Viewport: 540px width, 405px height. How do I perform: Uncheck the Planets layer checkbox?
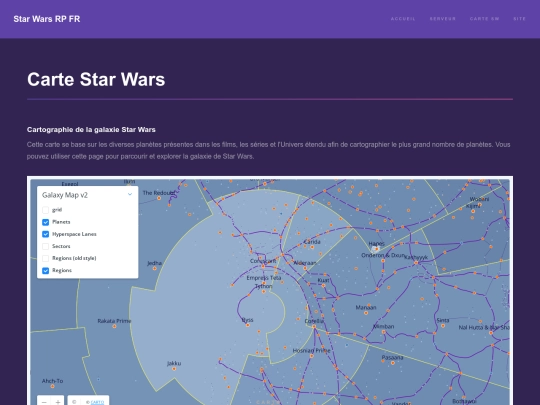click(45, 222)
